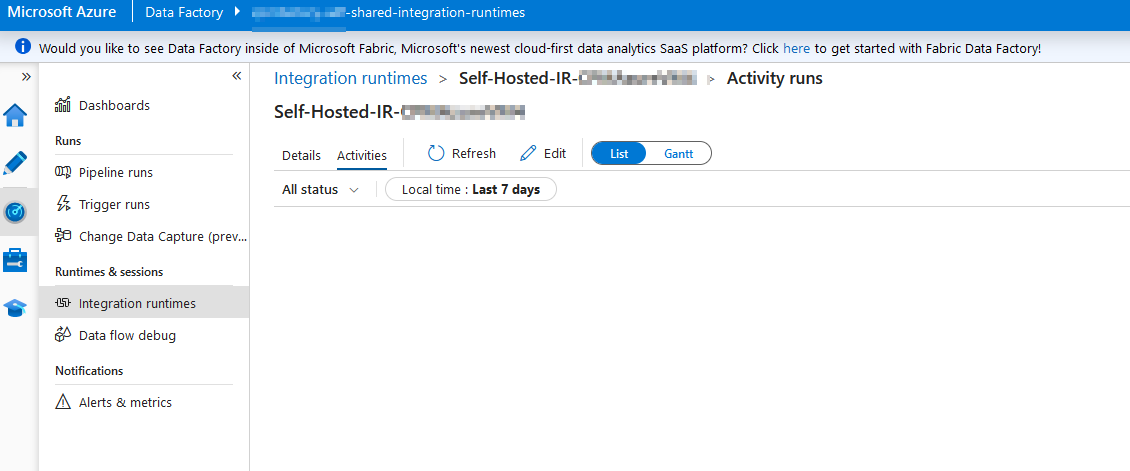Select the Monitor gauge icon

click(x=15, y=212)
